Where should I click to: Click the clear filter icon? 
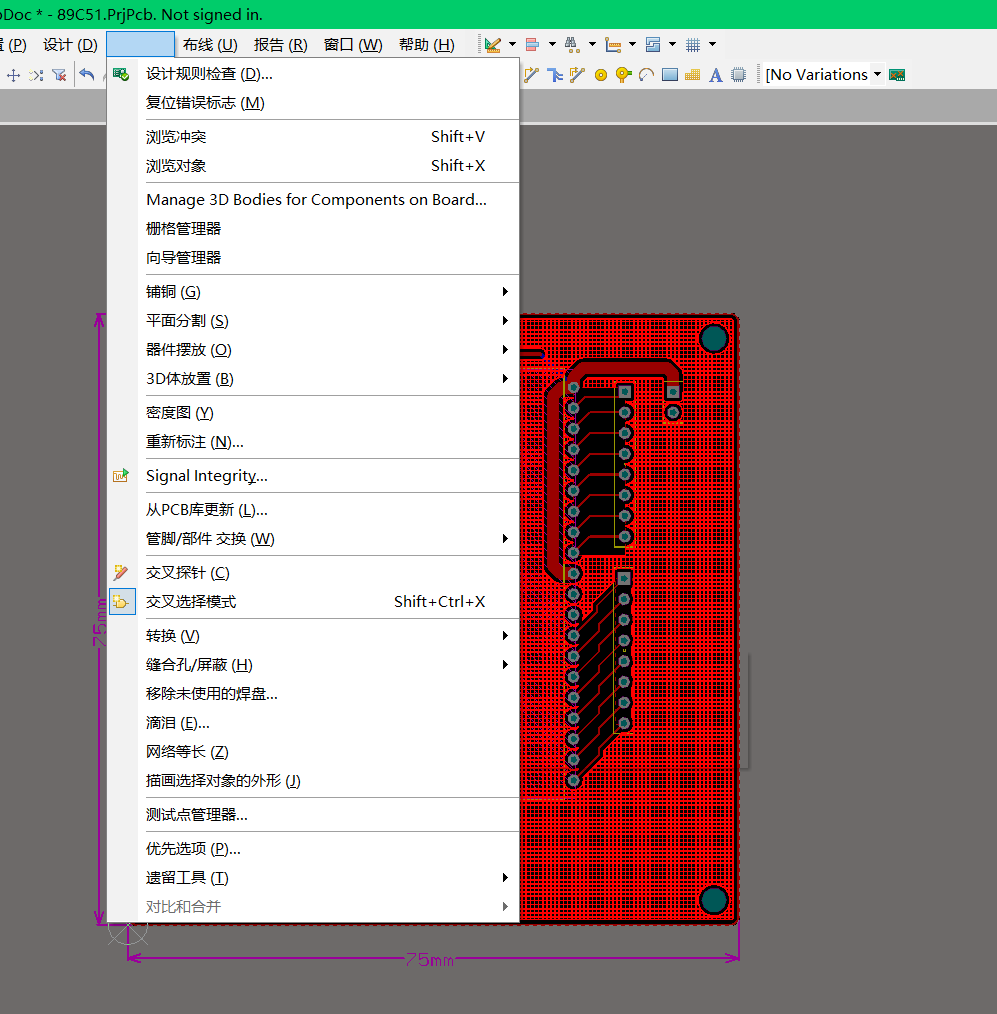pos(59,75)
